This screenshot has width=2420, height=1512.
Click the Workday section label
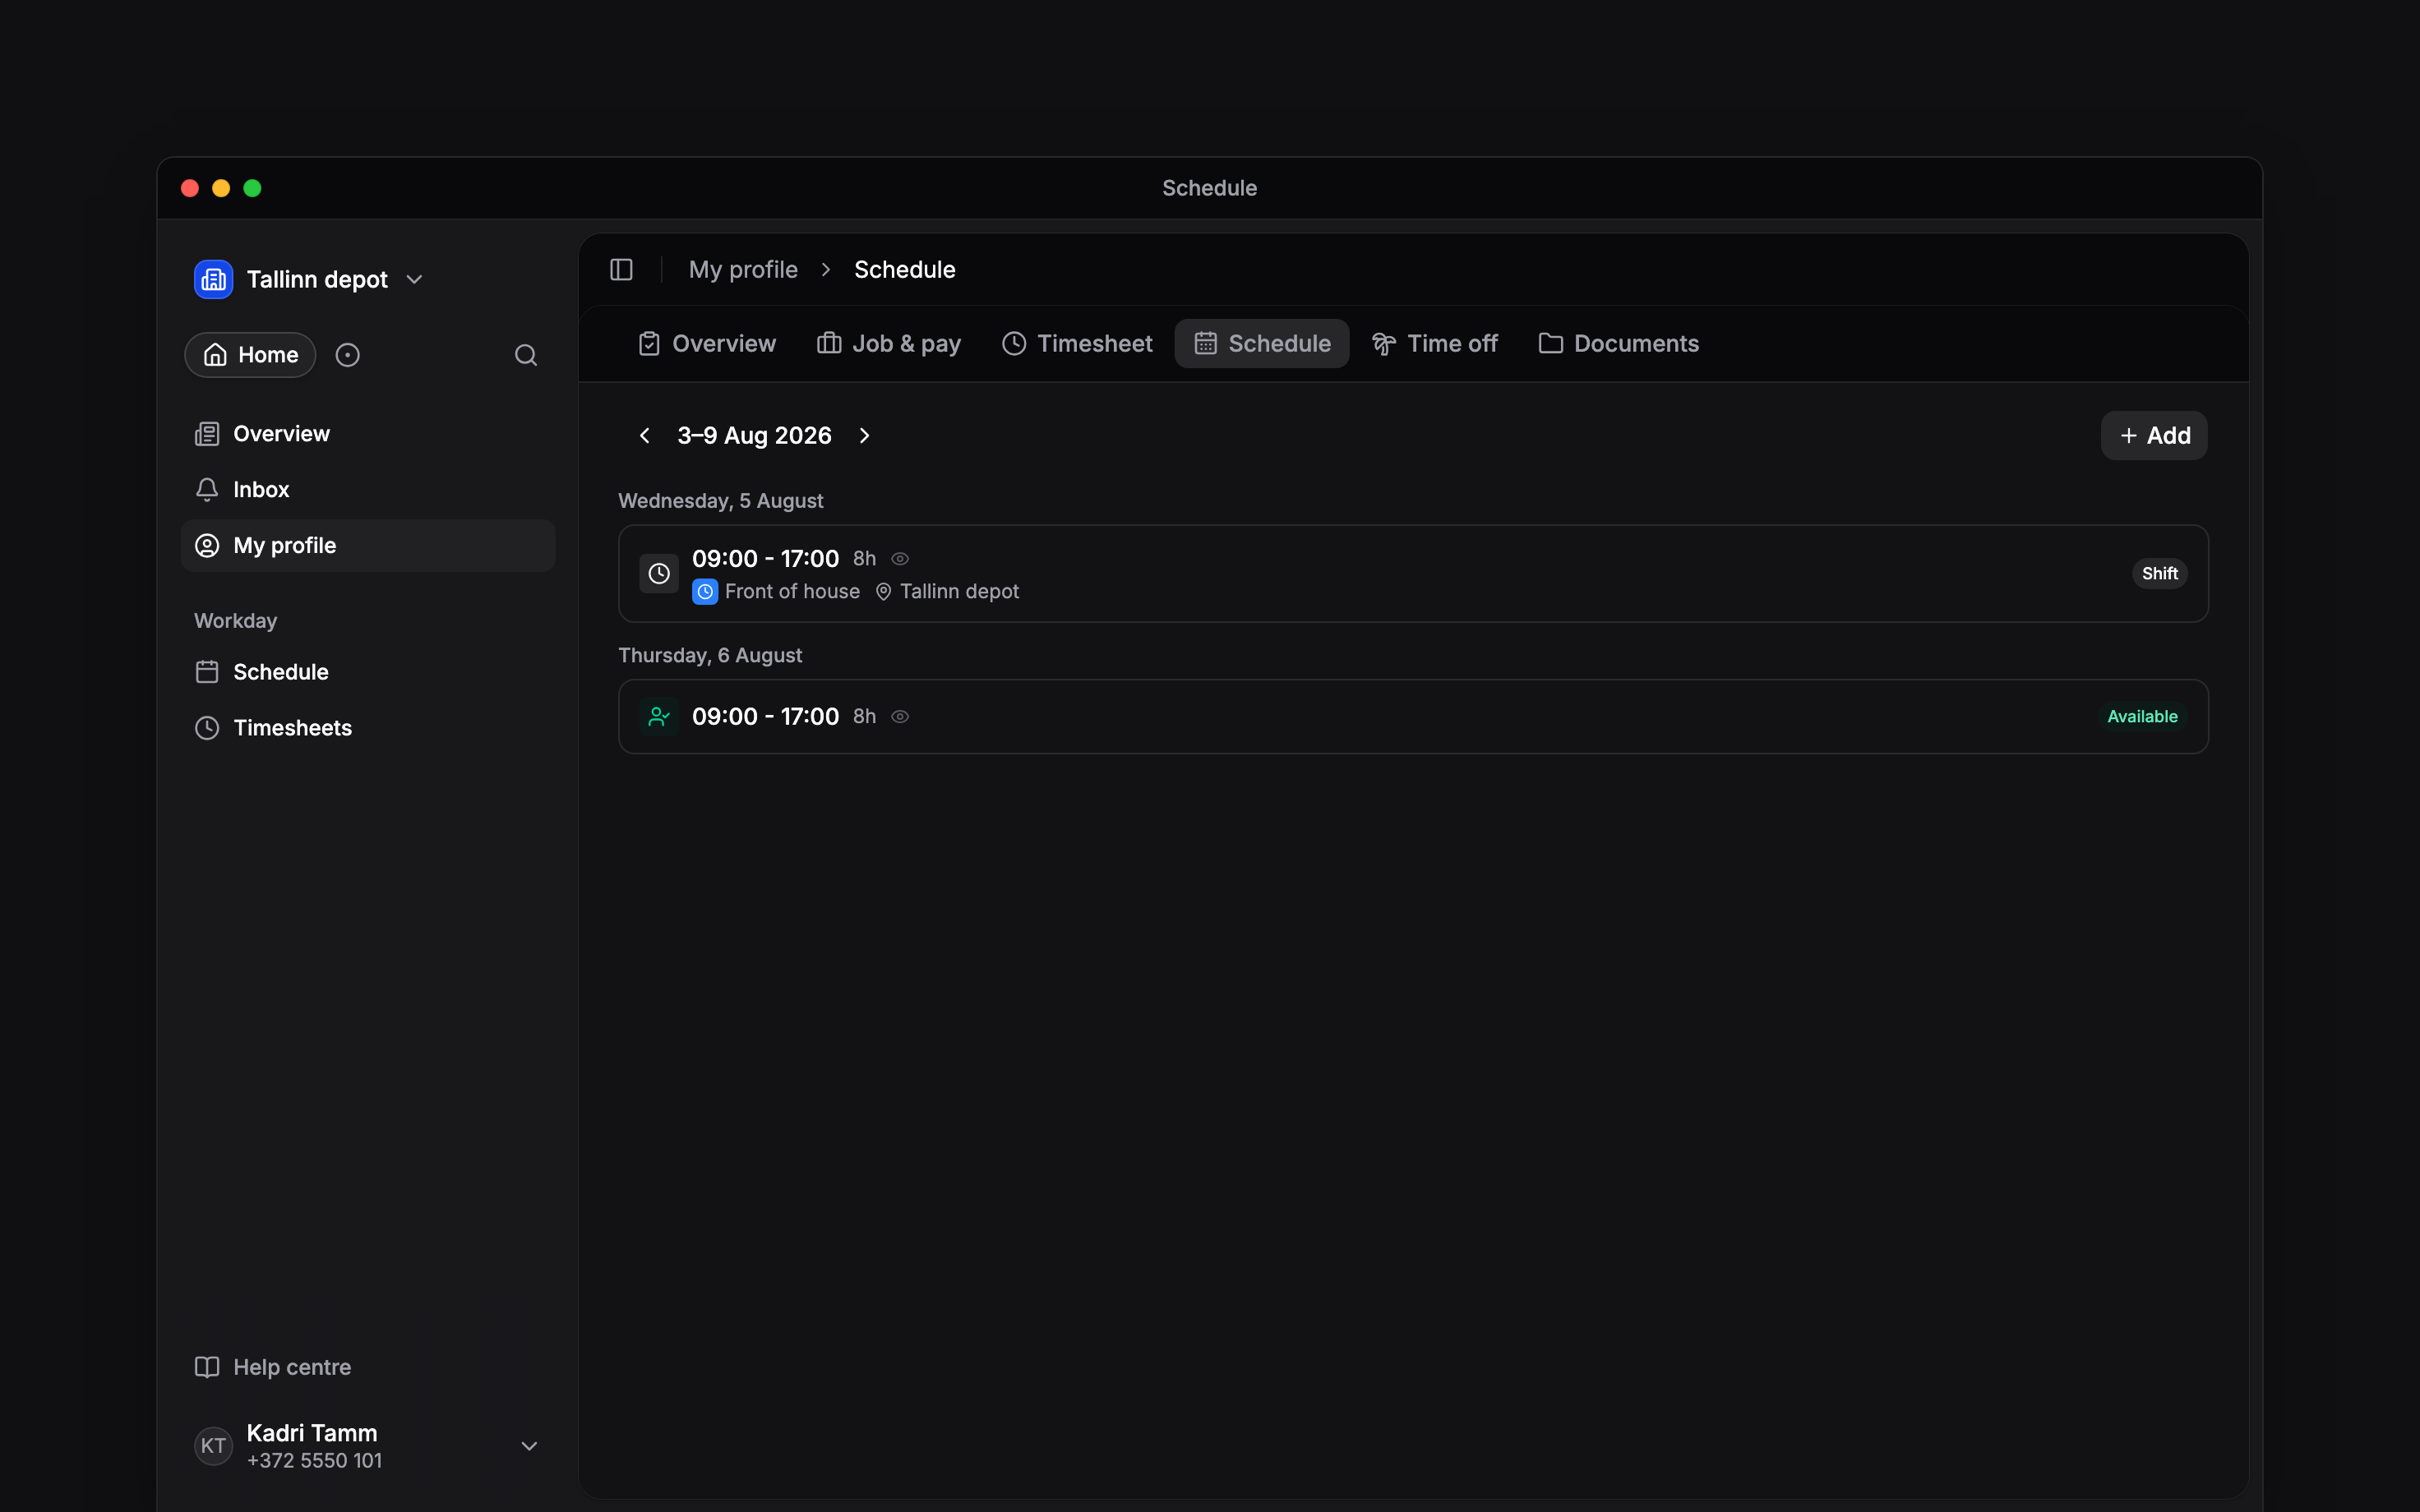(236, 621)
